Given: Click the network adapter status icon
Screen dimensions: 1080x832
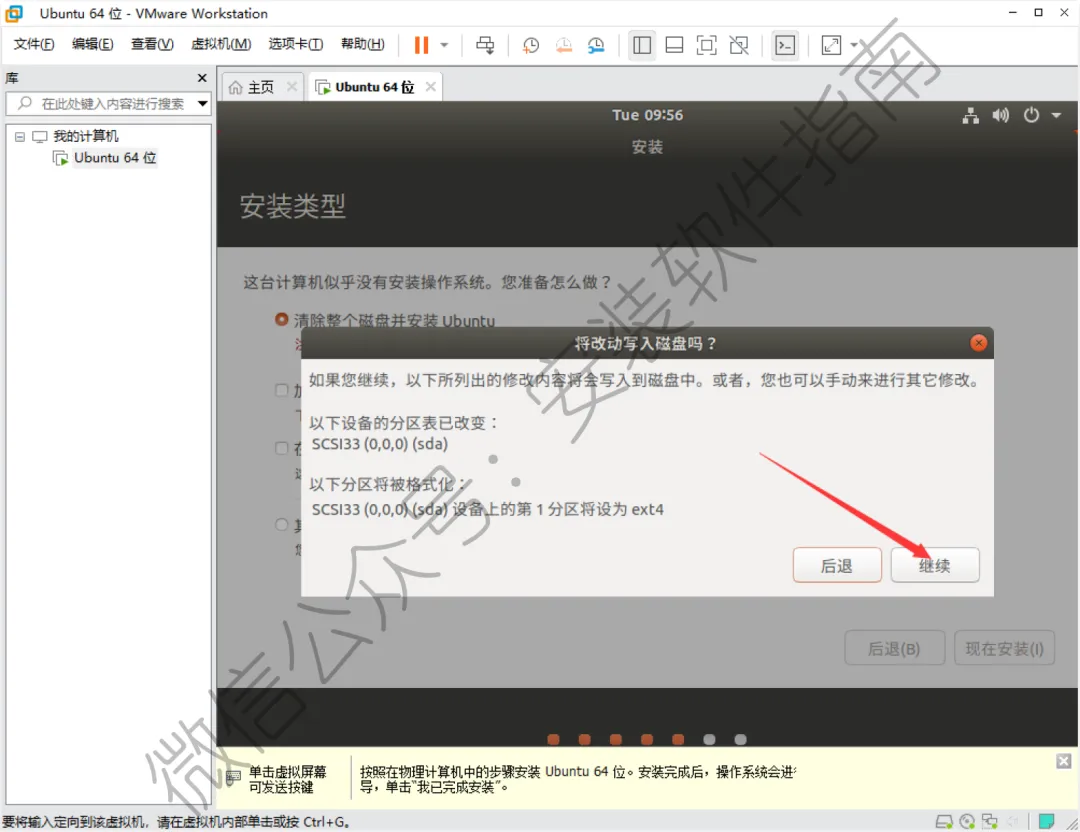Looking at the screenshot, I should [990, 822].
